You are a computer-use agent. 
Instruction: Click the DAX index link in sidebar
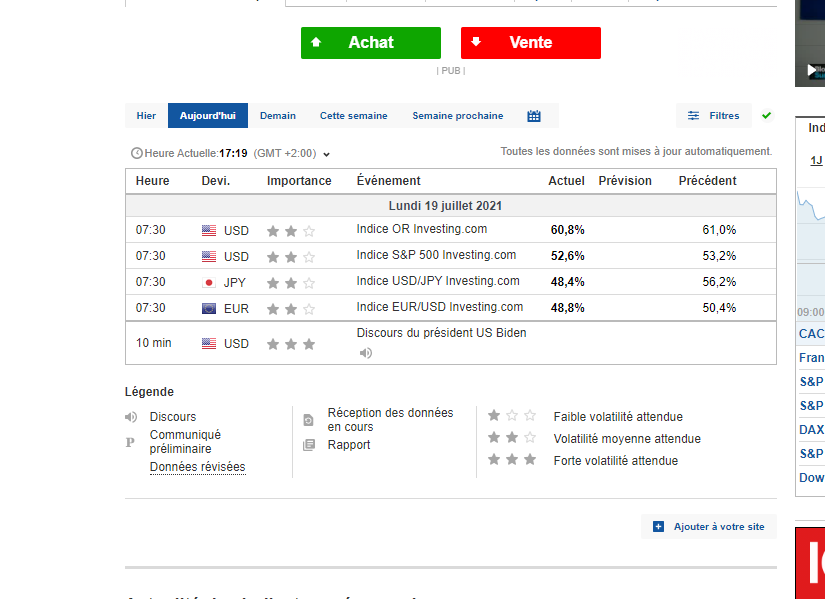click(x=811, y=430)
